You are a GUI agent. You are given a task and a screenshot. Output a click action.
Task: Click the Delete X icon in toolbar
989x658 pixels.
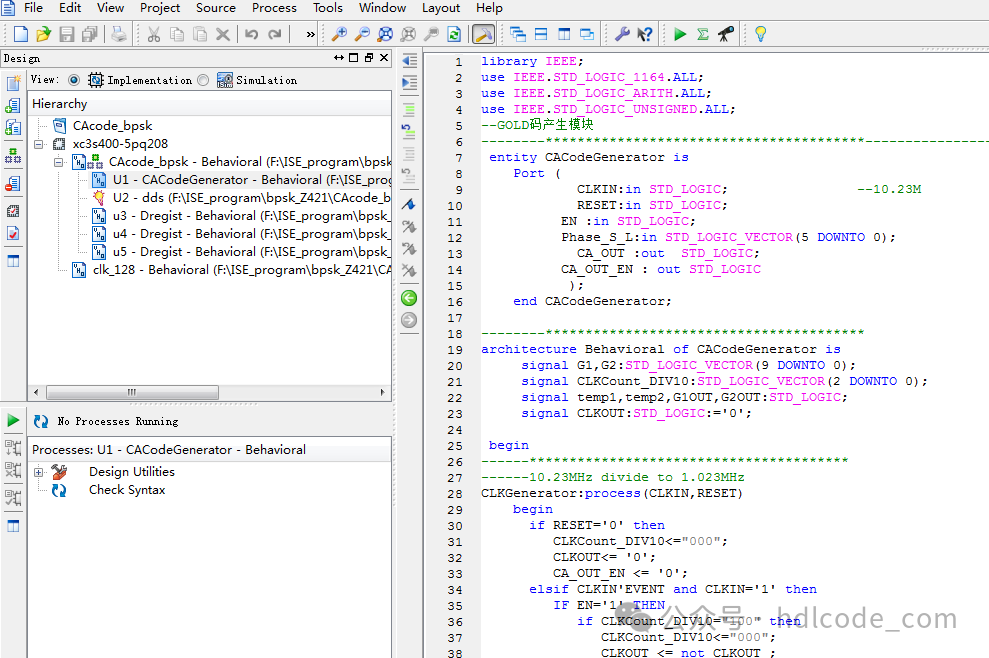[x=223, y=34]
